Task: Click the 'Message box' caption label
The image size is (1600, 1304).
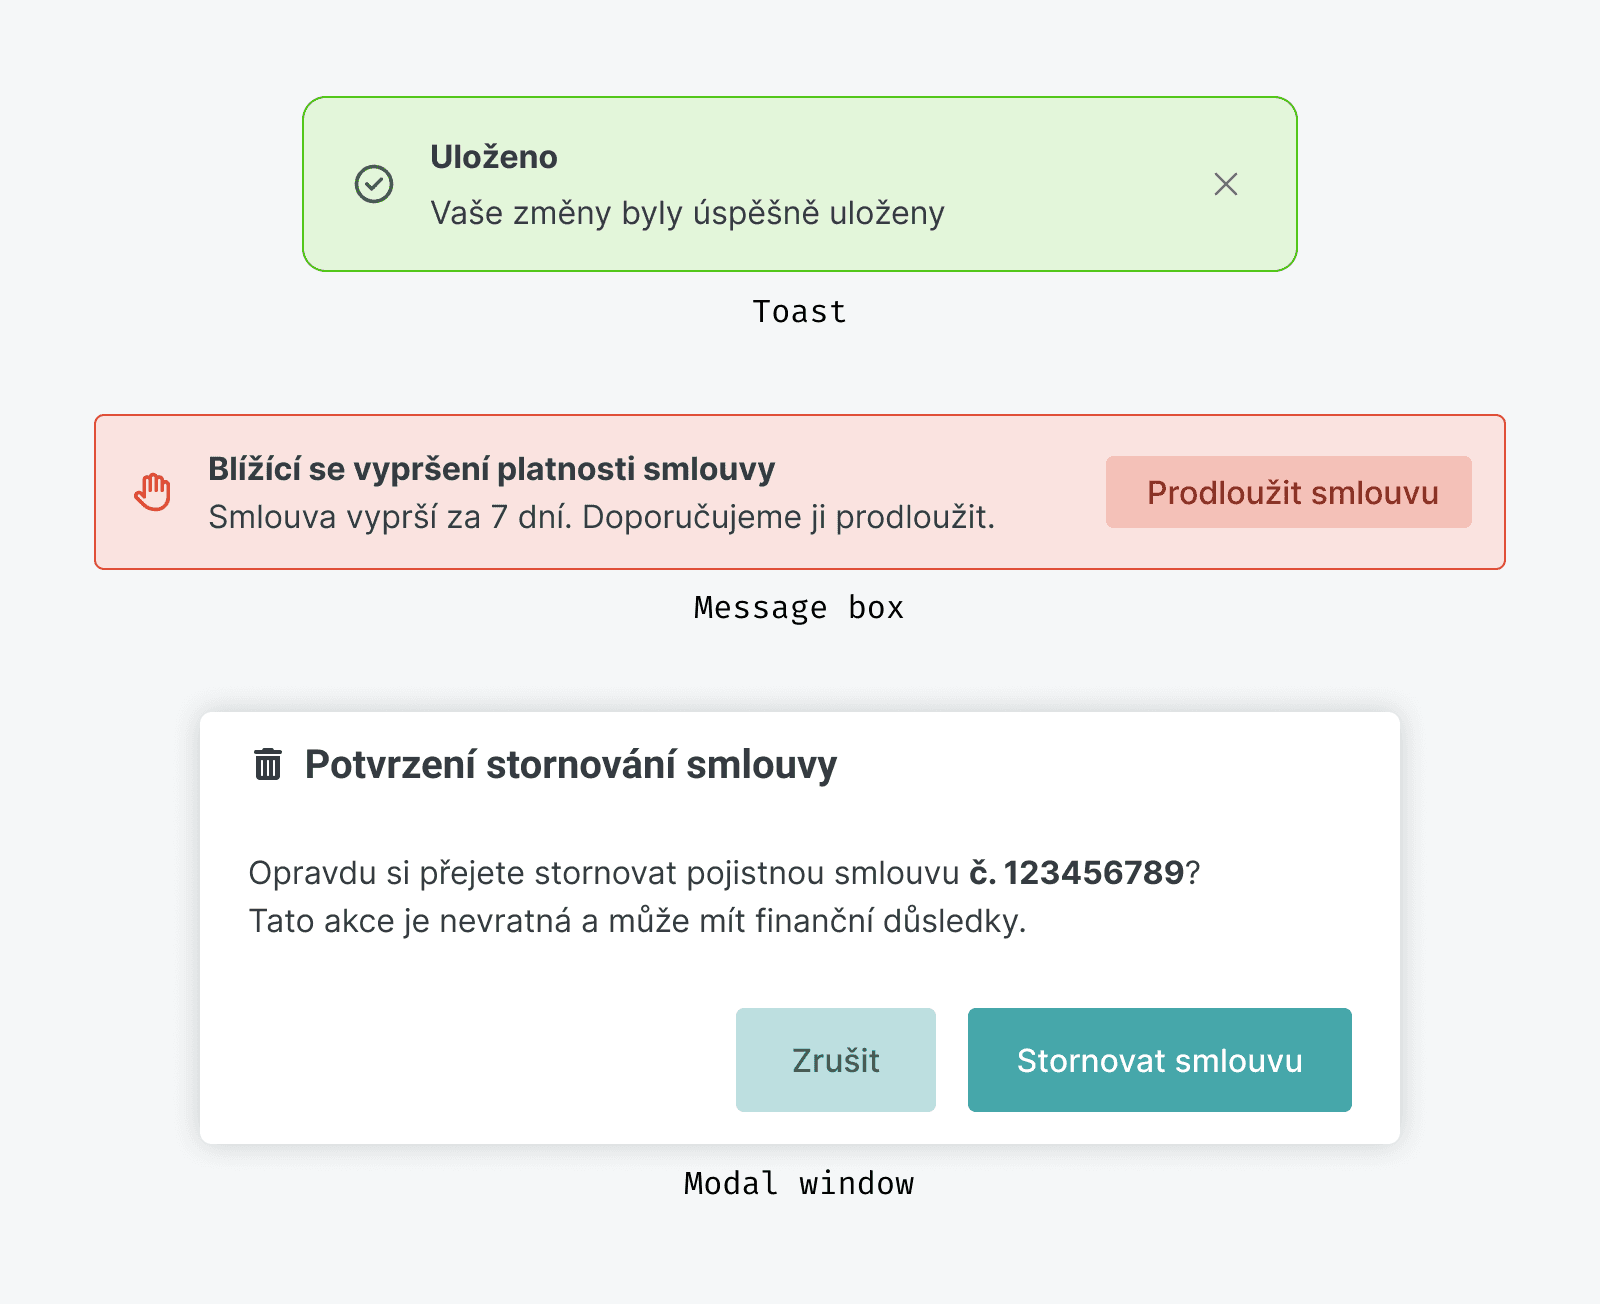Action: click(x=799, y=608)
